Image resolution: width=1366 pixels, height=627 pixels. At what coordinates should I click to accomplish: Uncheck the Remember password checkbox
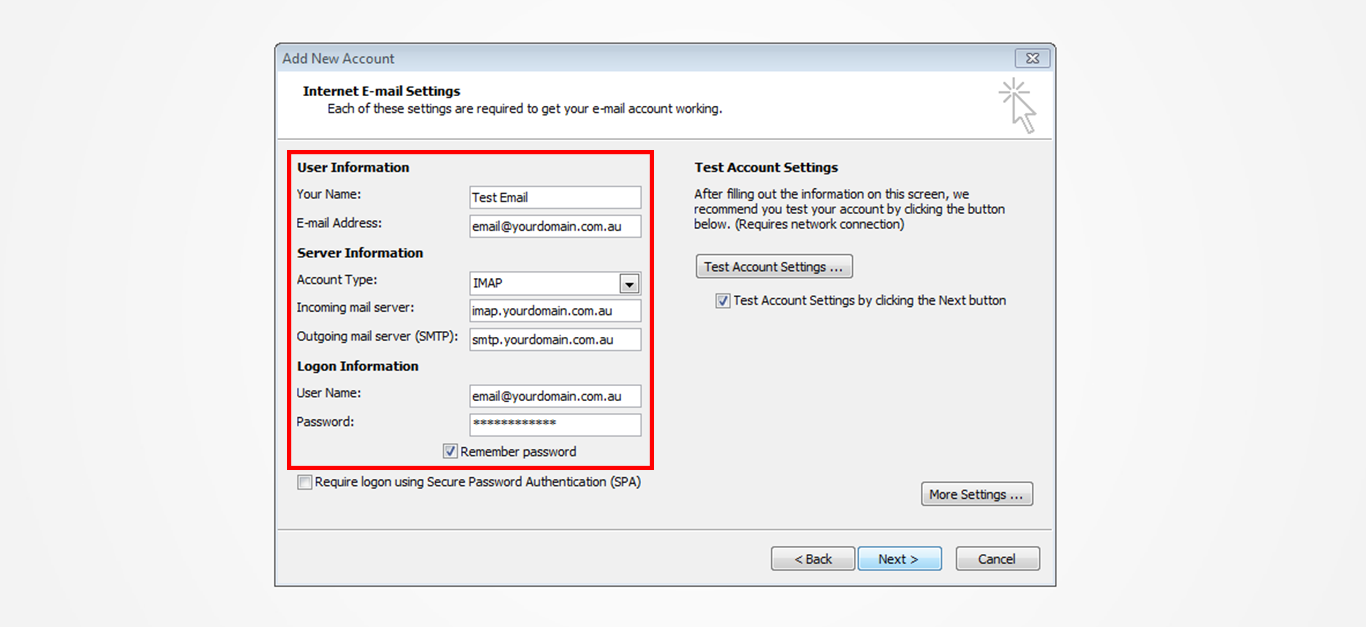click(451, 452)
